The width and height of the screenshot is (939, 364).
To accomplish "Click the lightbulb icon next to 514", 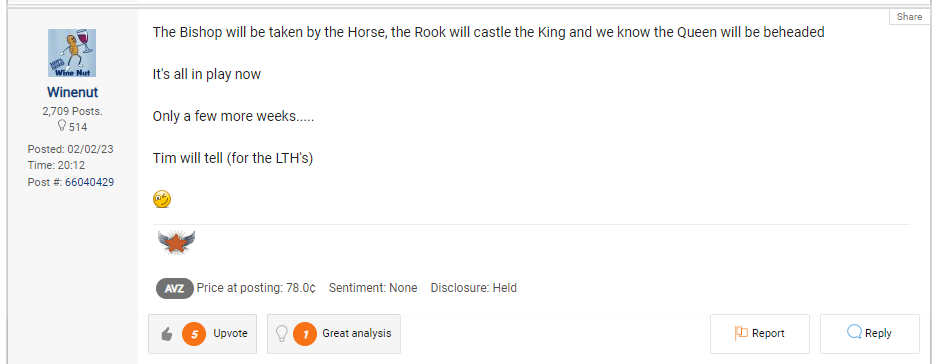I will click(60, 126).
